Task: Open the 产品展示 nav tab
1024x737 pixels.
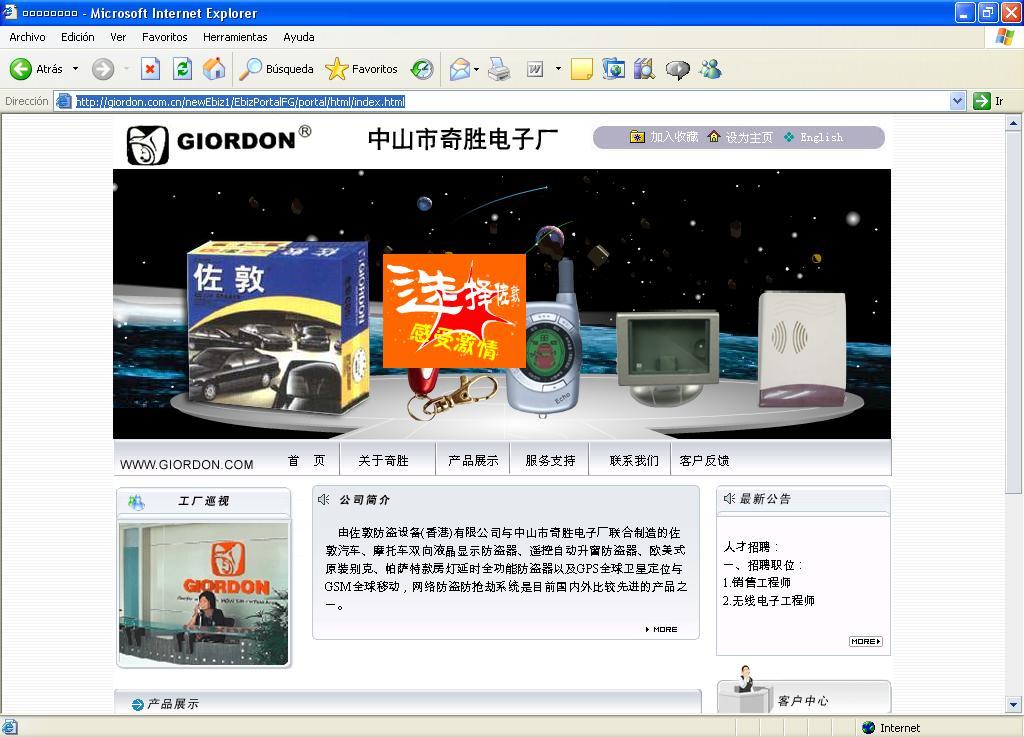Action: pyautogui.click(x=473, y=461)
